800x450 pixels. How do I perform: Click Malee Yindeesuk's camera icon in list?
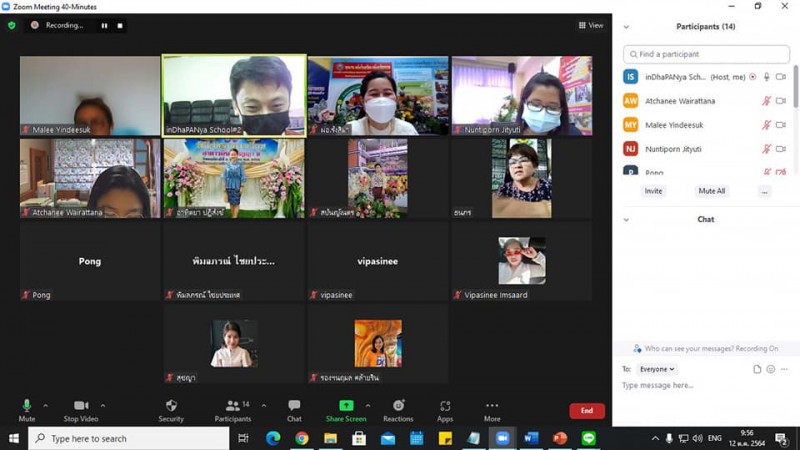(781, 125)
